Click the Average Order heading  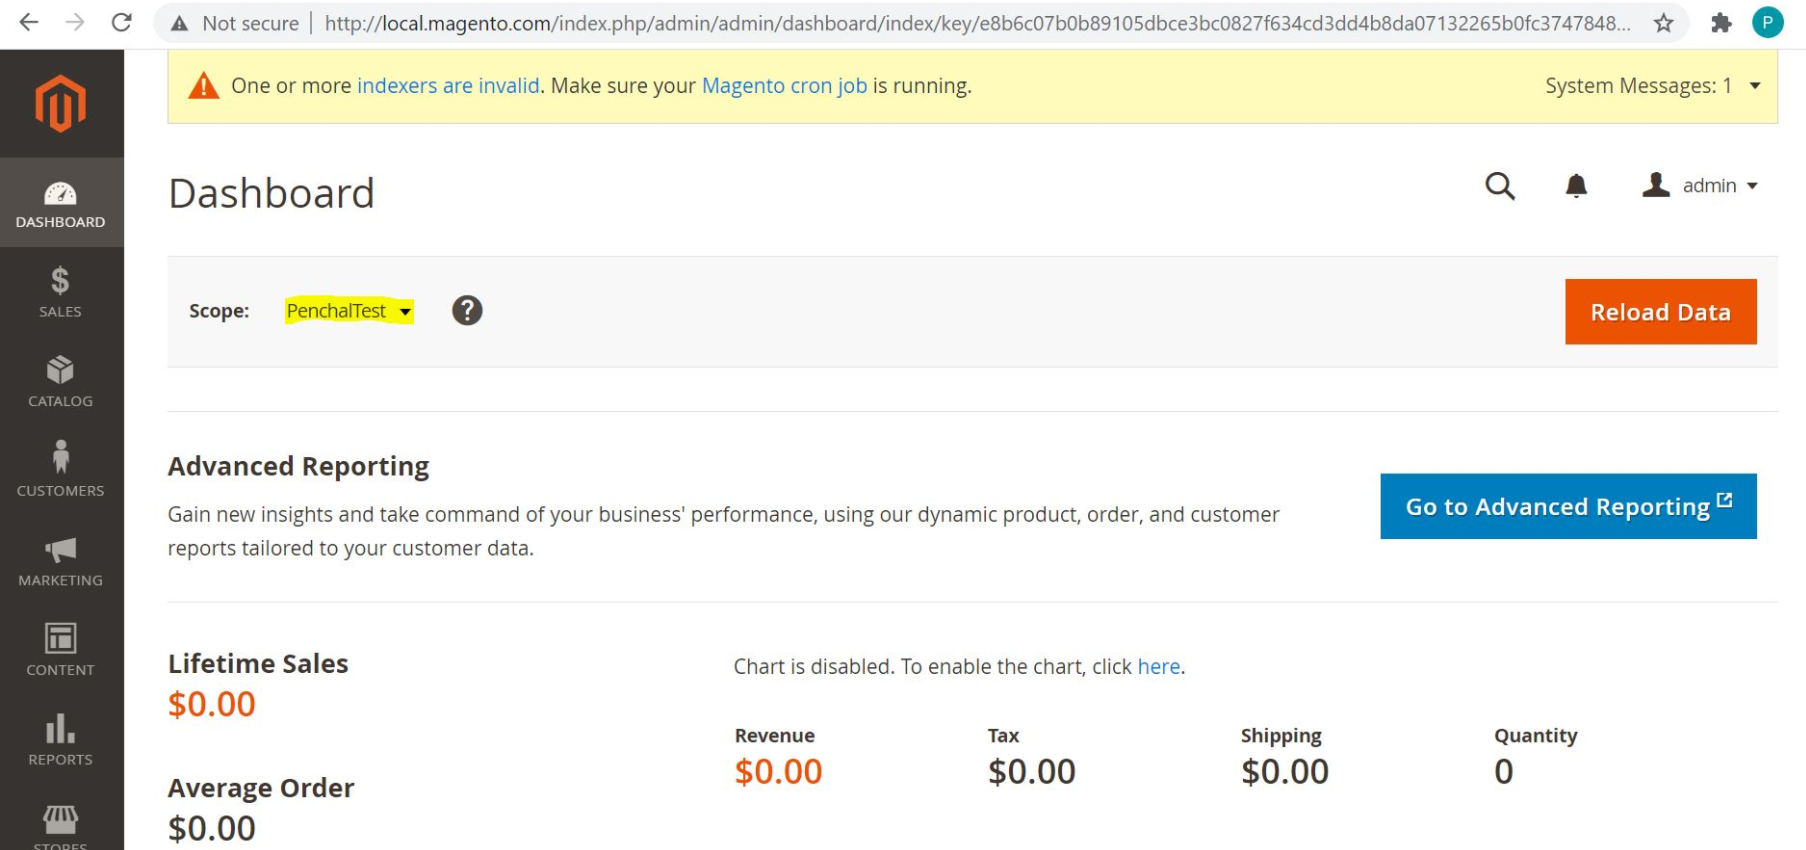[261, 788]
